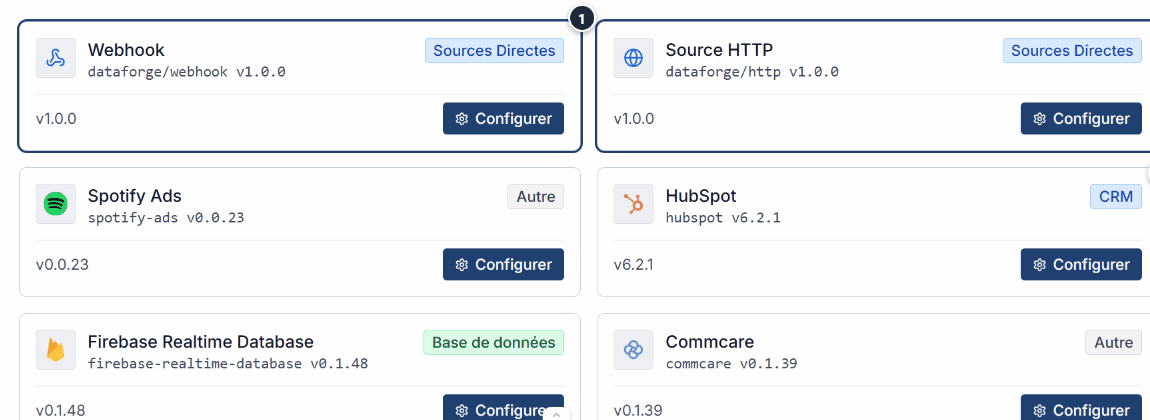Click the Source HTTP globe icon
This screenshot has height=420, width=1150.
click(633, 58)
